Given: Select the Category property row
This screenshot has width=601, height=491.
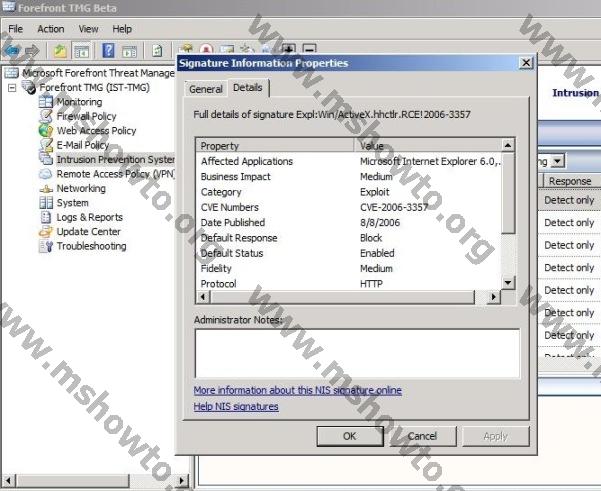Looking at the screenshot, I should point(349,192).
